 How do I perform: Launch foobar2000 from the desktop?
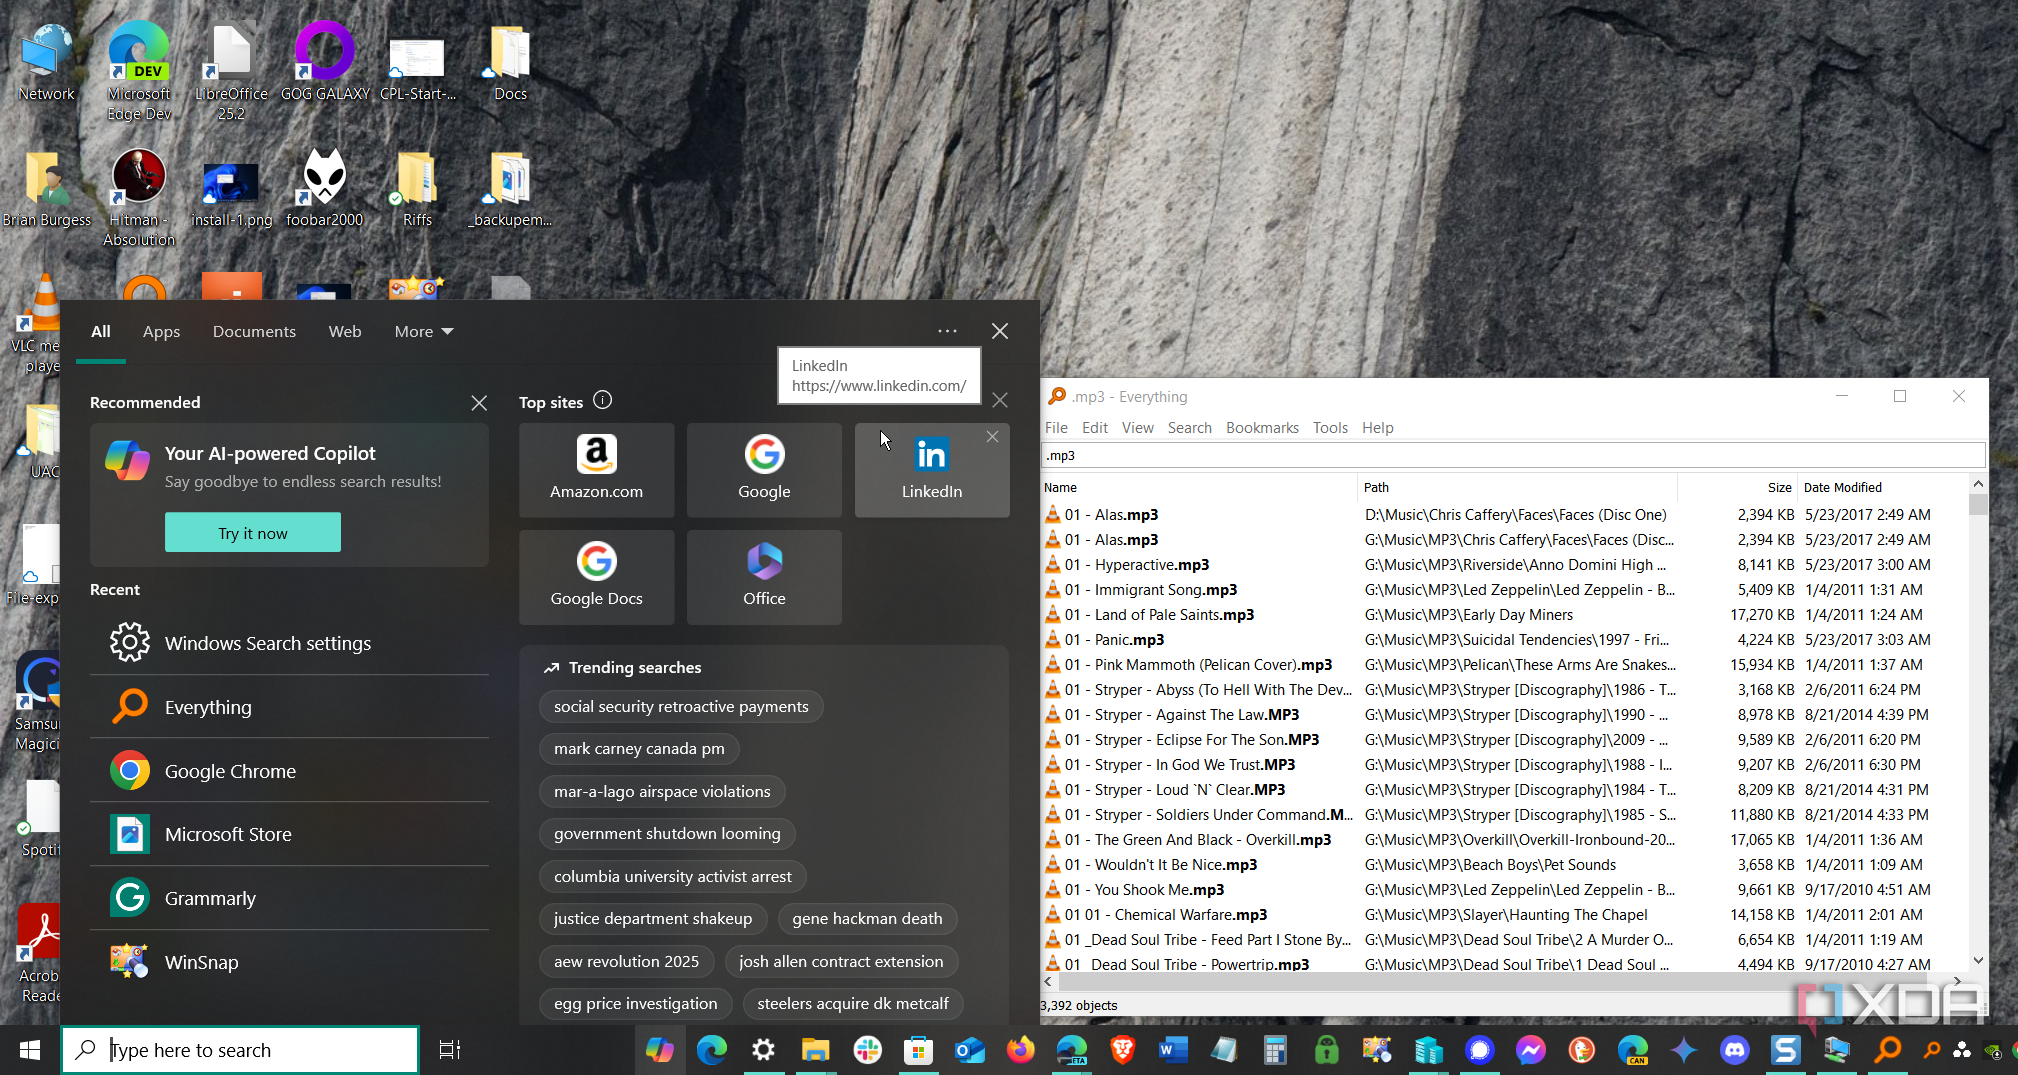click(x=324, y=188)
